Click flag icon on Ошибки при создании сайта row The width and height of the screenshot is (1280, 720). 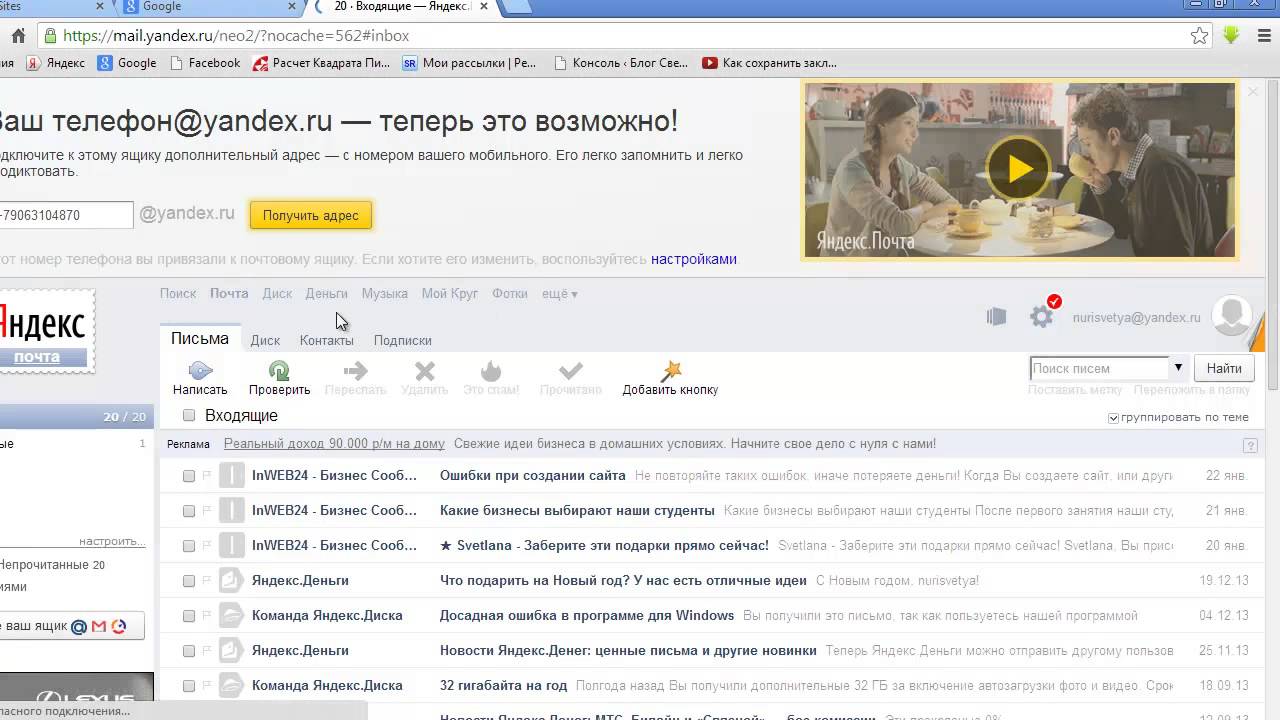[207, 476]
